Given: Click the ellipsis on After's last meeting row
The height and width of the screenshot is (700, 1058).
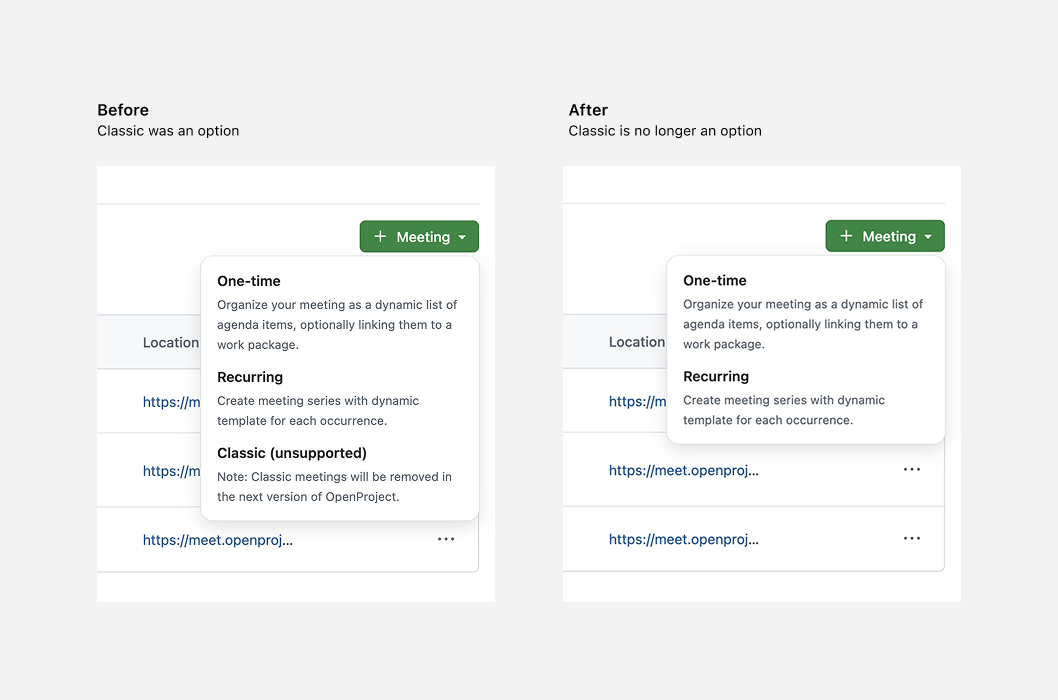Looking at the screenshot, I should (x=911, y=538).
